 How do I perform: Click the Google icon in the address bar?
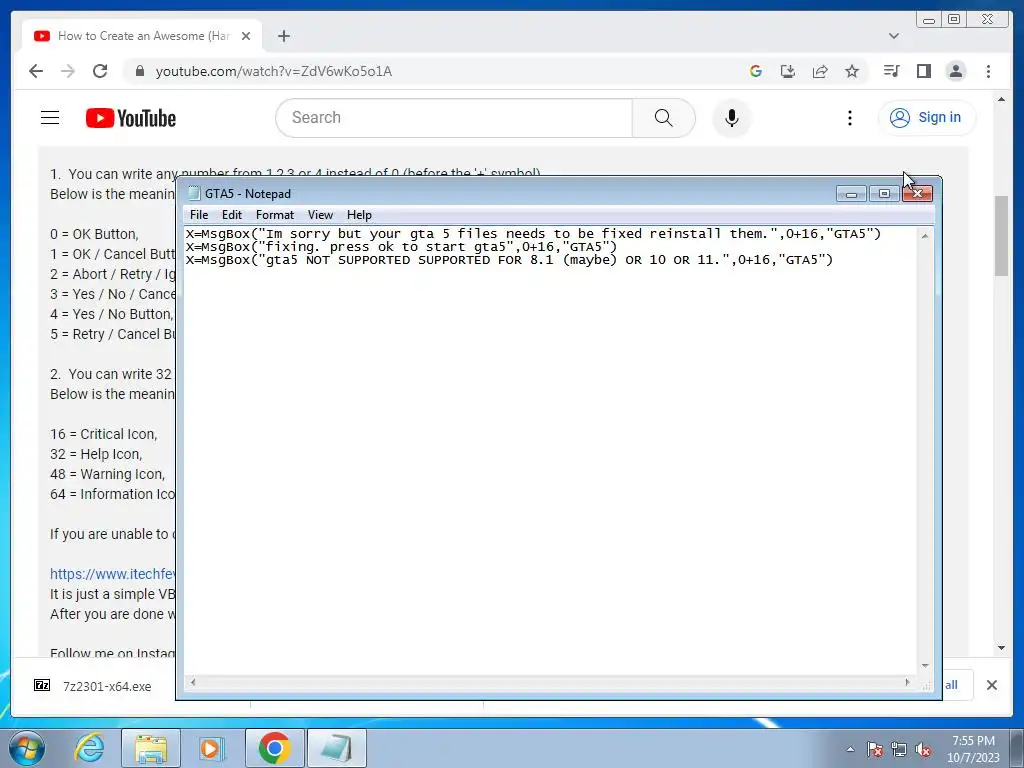point(756,71)
